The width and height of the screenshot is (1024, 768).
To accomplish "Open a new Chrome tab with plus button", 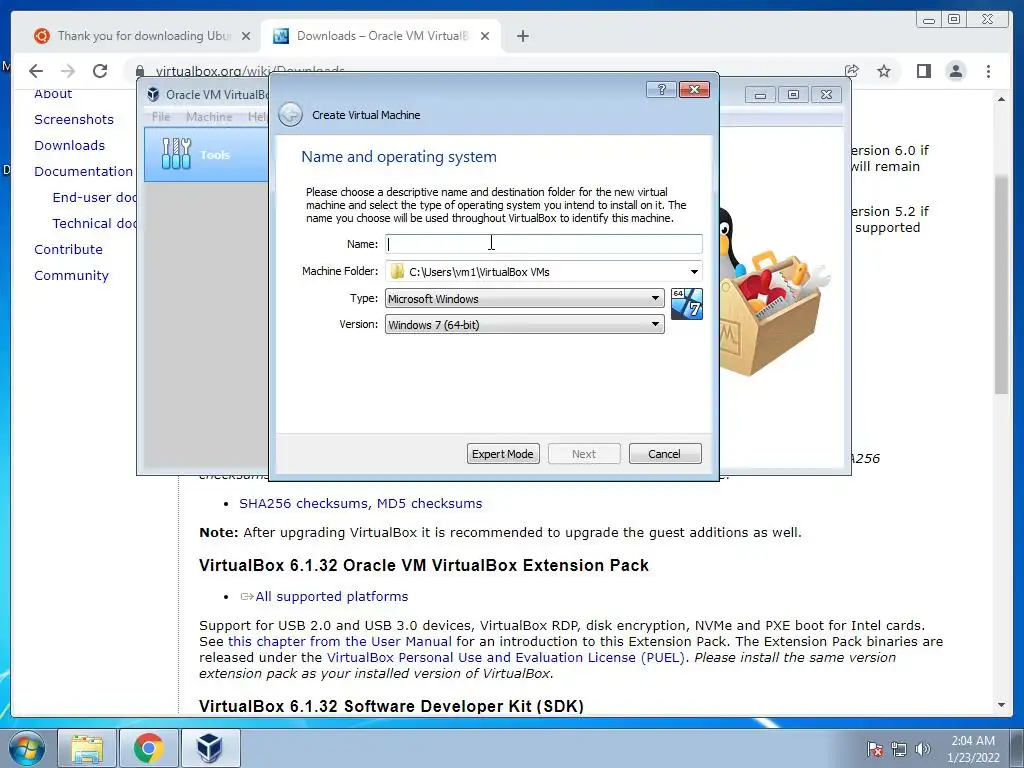I will (522, 36).
